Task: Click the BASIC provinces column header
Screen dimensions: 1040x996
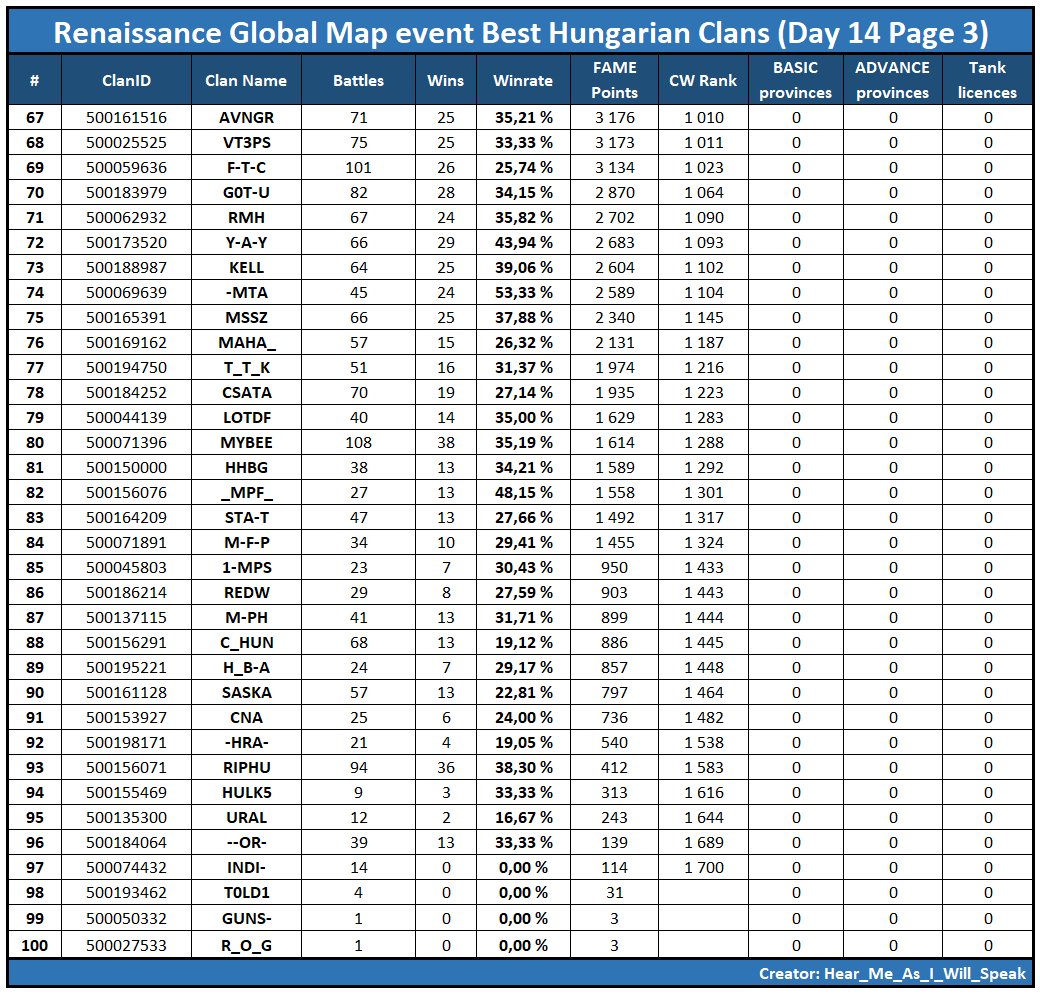Action: click(x=796, y=80)
